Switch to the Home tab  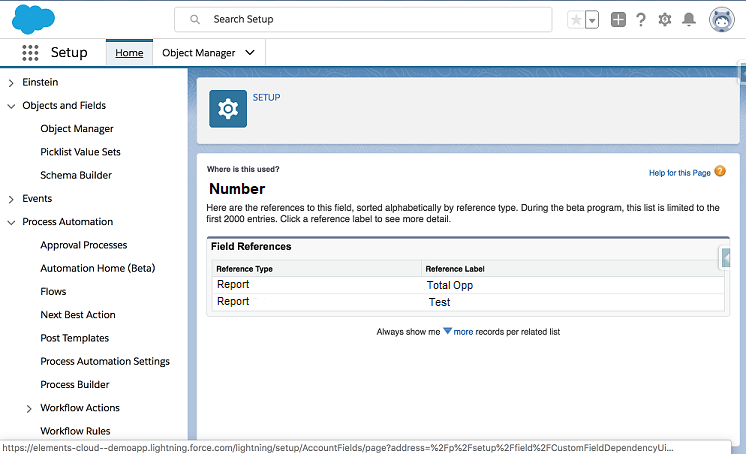tap(129, 53)
